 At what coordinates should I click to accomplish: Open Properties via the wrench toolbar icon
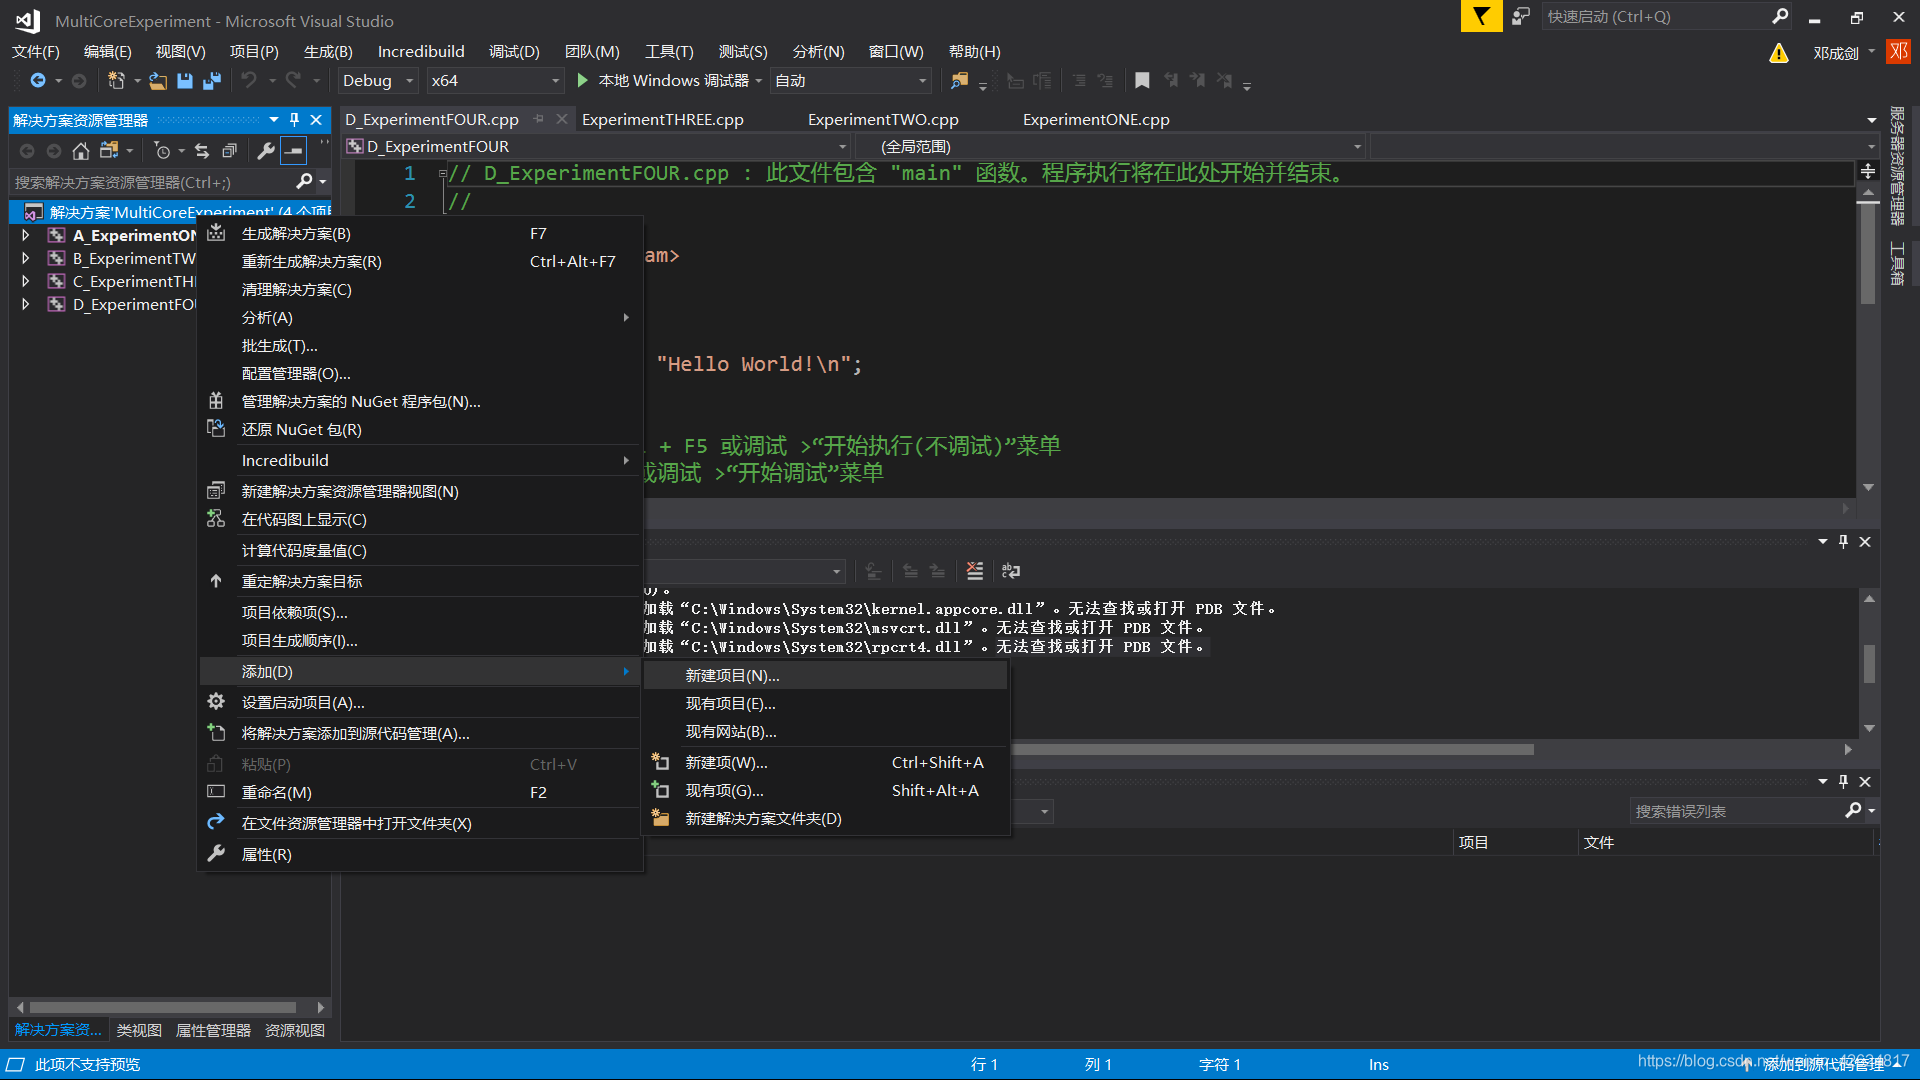pyautogui.click(x=265, y=151)
